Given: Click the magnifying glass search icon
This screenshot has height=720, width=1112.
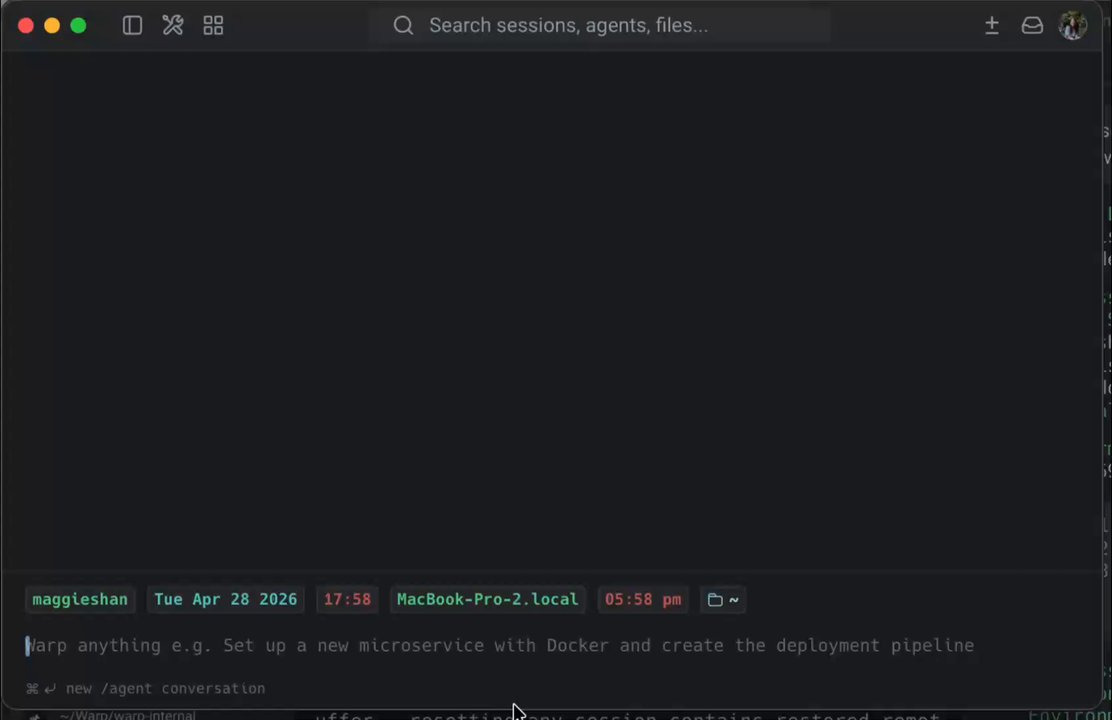Looking at the screenshot, I should [403, 26].
